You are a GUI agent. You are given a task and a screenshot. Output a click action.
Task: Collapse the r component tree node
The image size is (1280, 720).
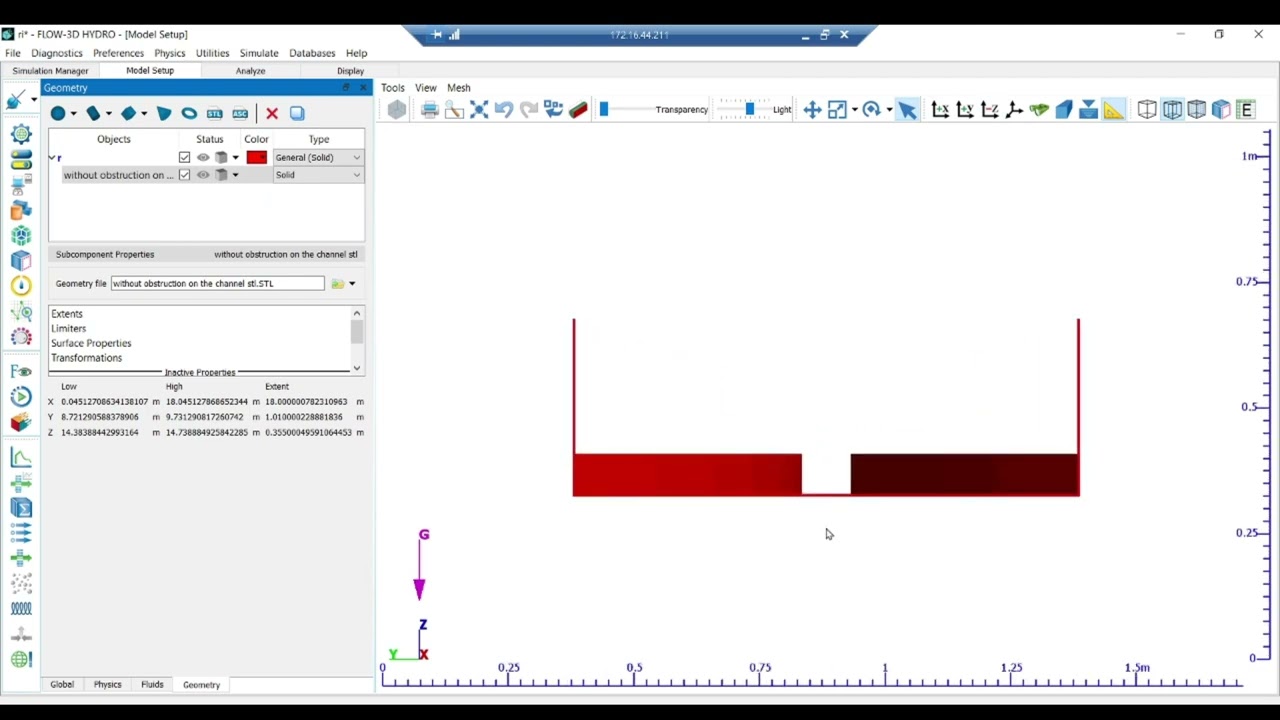53,158
